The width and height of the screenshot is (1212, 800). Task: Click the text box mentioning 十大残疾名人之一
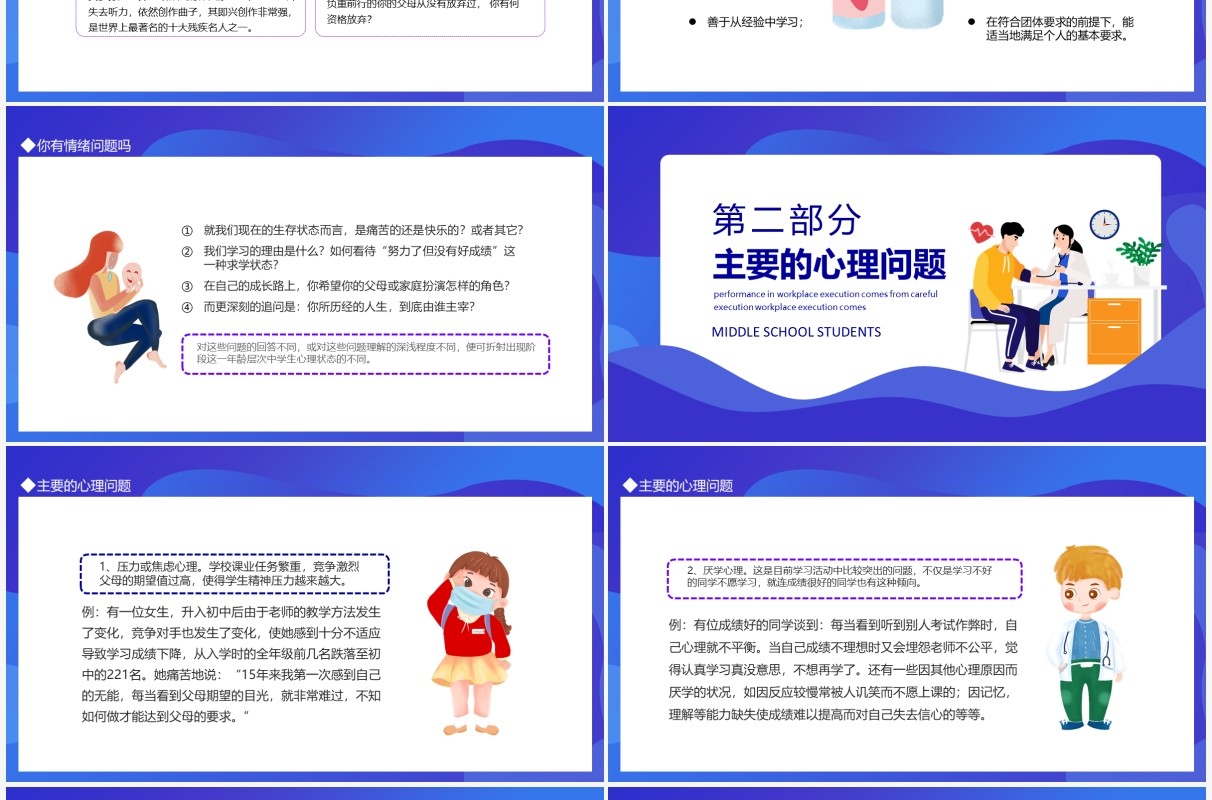point(191,18)
